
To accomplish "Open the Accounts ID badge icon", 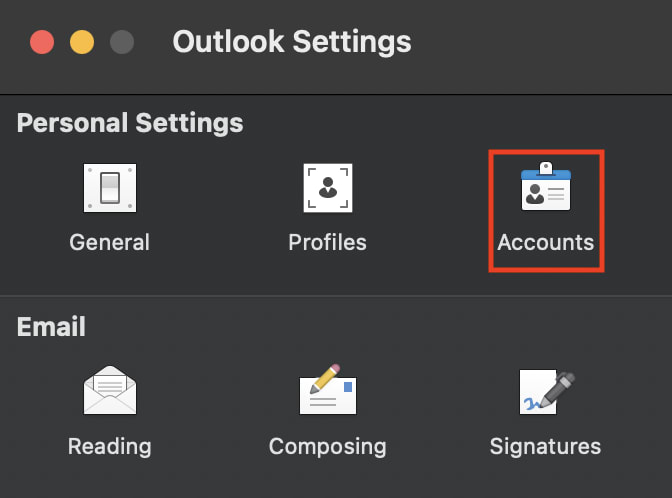I will click(546, 186).
